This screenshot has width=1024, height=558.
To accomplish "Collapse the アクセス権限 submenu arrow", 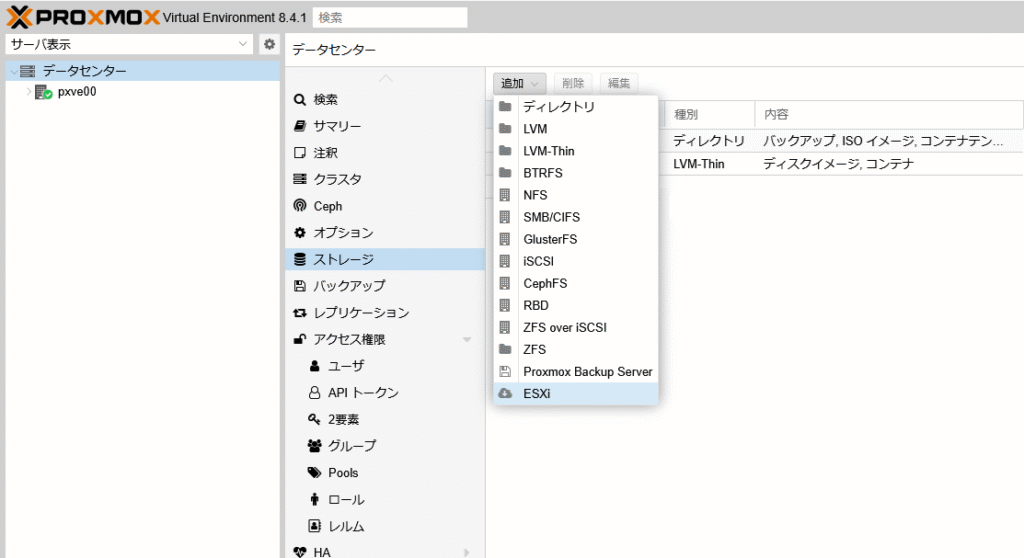I will 467,340.
